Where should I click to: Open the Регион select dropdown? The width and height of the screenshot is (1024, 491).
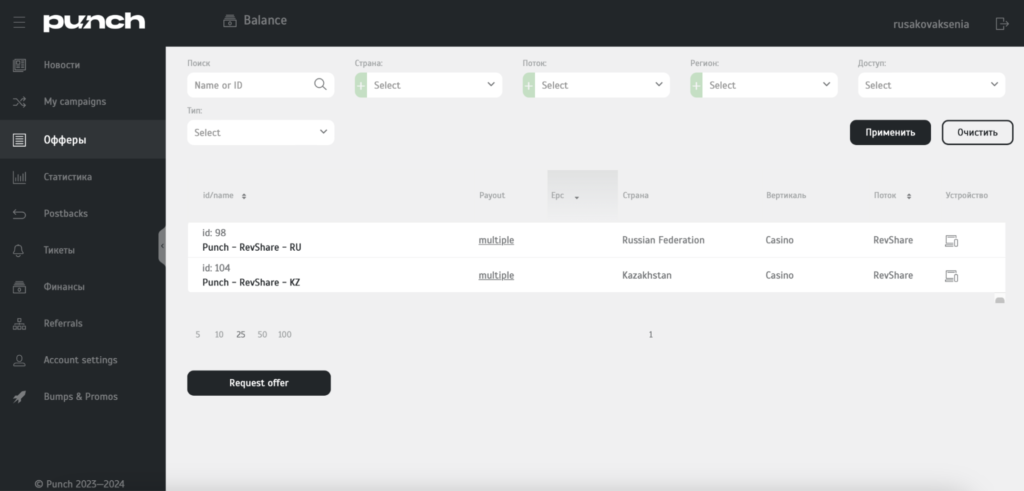[770, 85]
